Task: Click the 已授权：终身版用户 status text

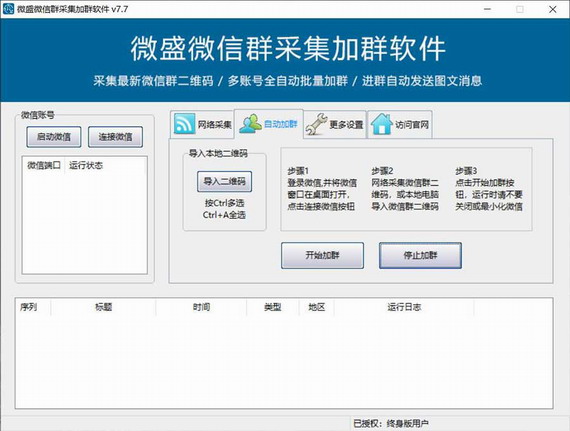Action: point(391,423)
